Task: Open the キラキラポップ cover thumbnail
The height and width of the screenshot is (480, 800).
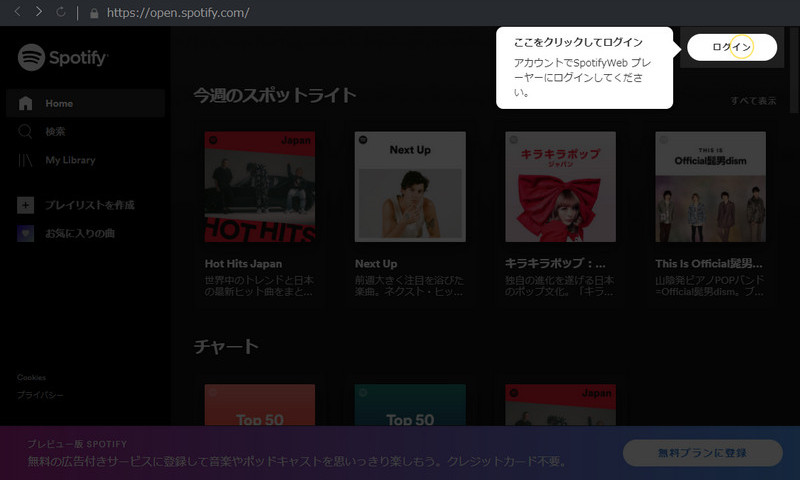Action: click(560, 187)
